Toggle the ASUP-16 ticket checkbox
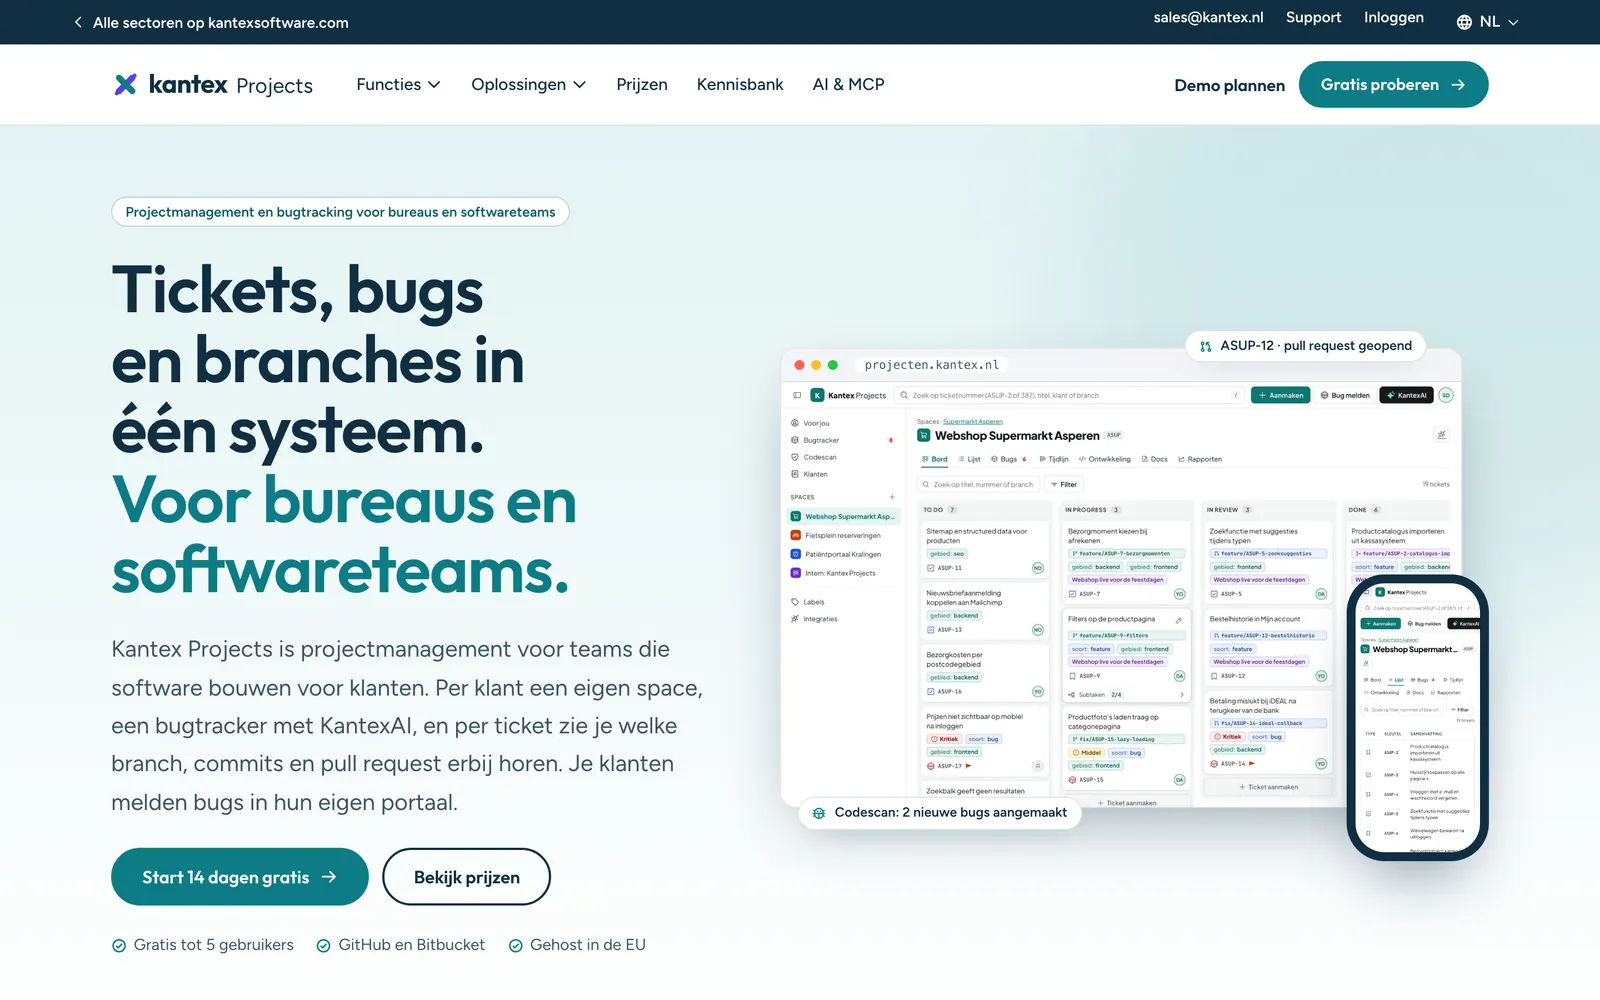 (931, 692)
